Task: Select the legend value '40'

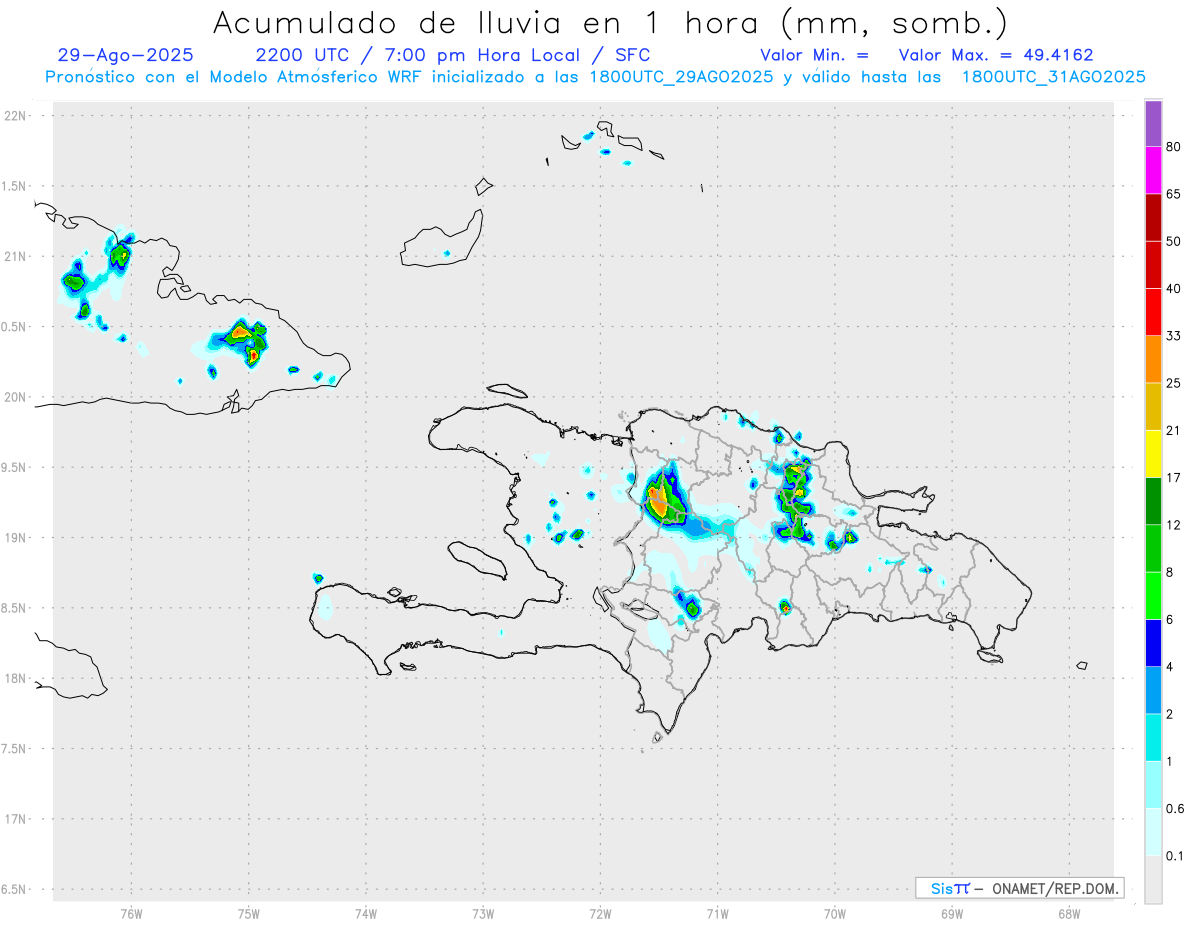Action: pyautogui.click(x=1174, y=289)
